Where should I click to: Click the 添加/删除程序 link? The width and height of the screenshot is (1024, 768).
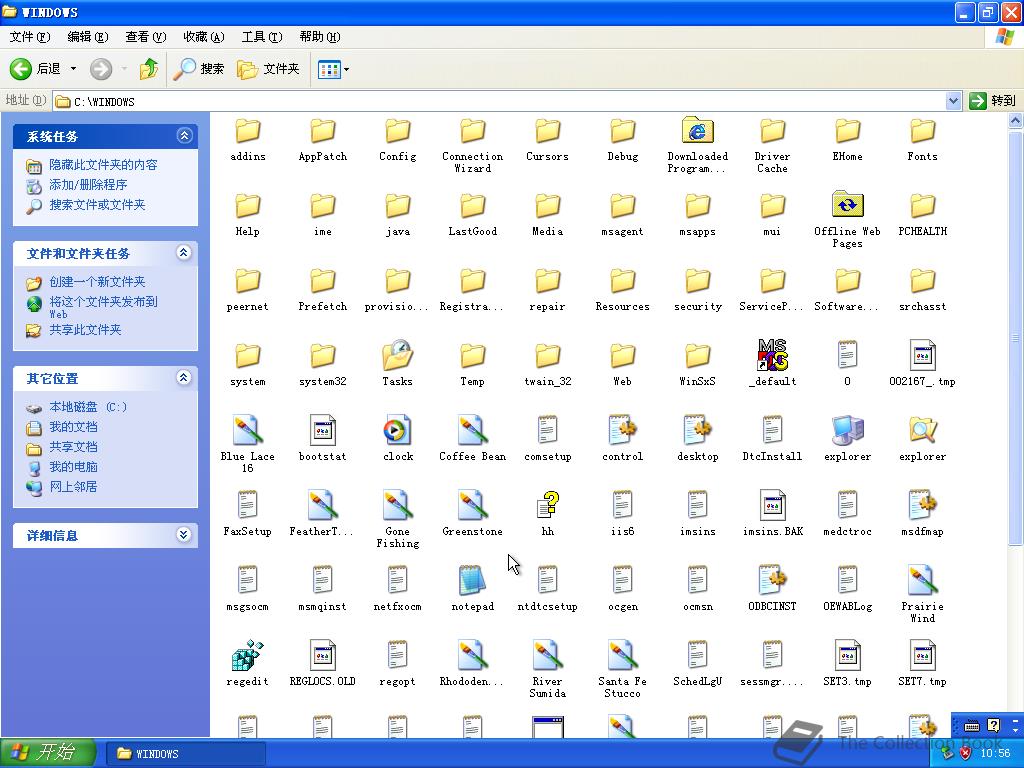coord(88,185)
